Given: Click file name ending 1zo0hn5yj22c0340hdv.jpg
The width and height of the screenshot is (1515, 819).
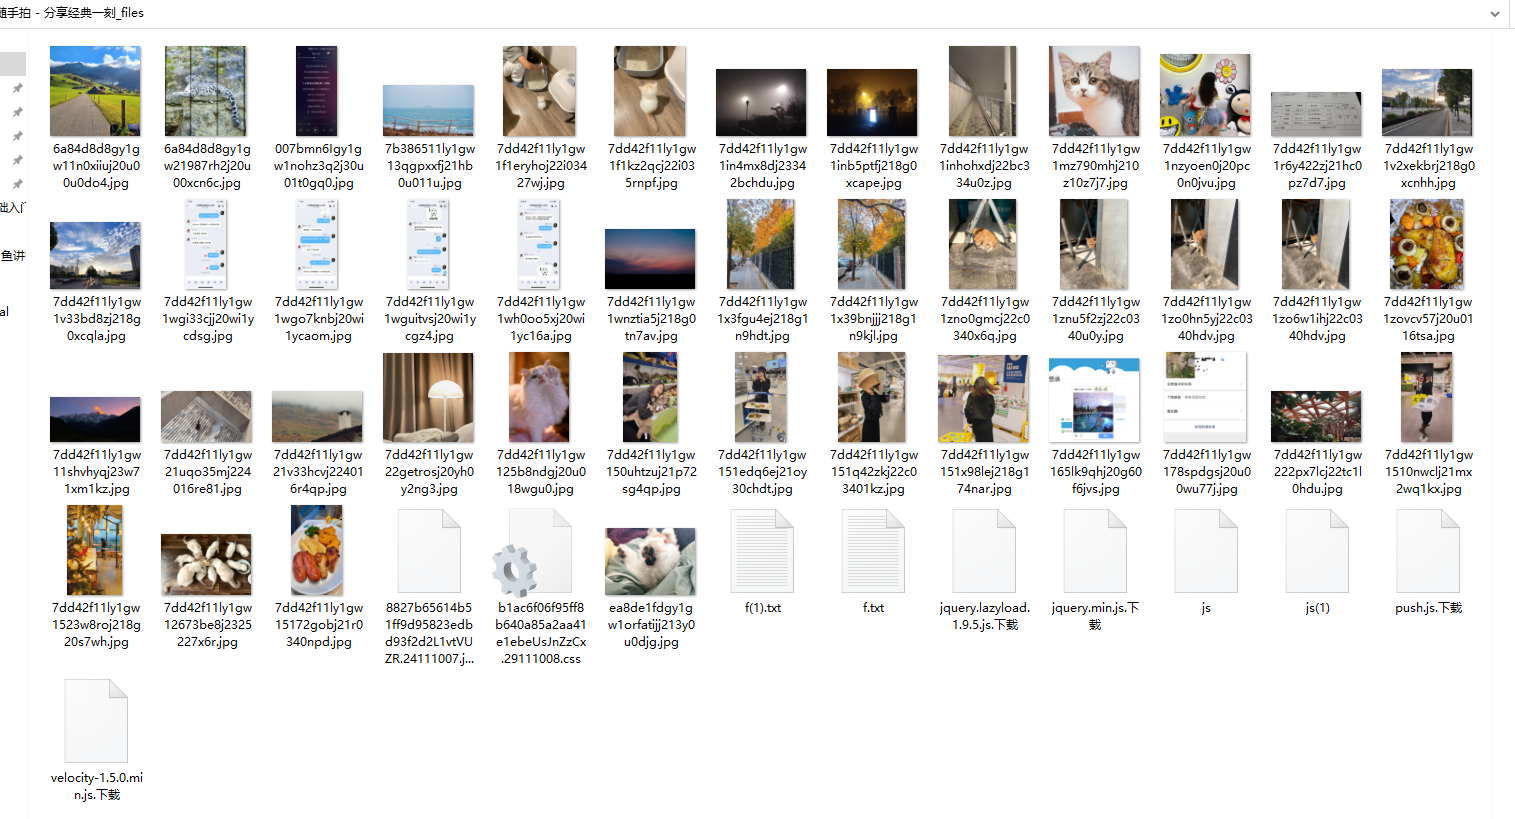Looking at the screenshot, I should pos(1206,319).
